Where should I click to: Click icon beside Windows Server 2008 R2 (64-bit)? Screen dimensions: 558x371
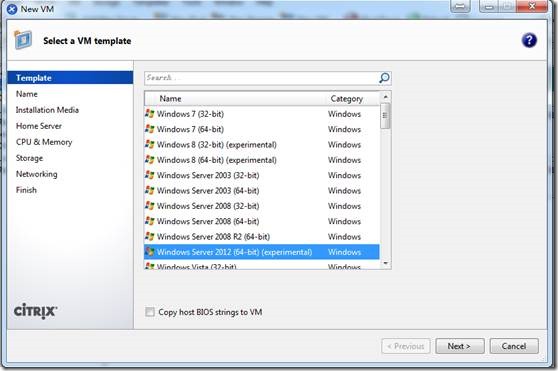[150, 236]
